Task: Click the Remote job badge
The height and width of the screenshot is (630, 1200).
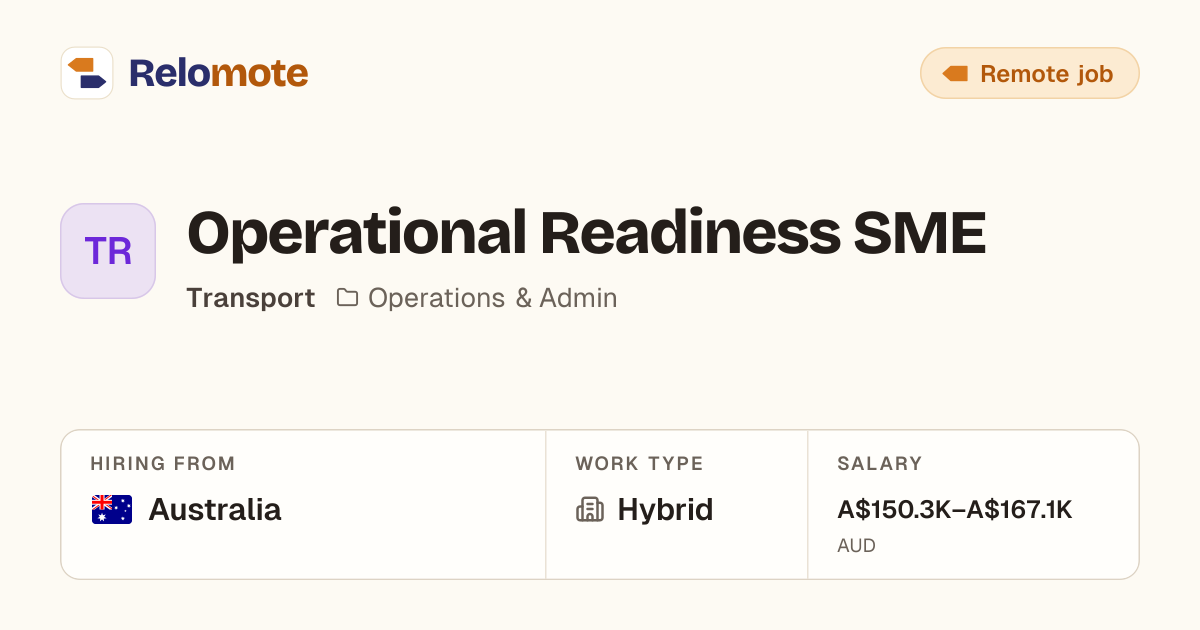Action: (x=1030, y=73)
